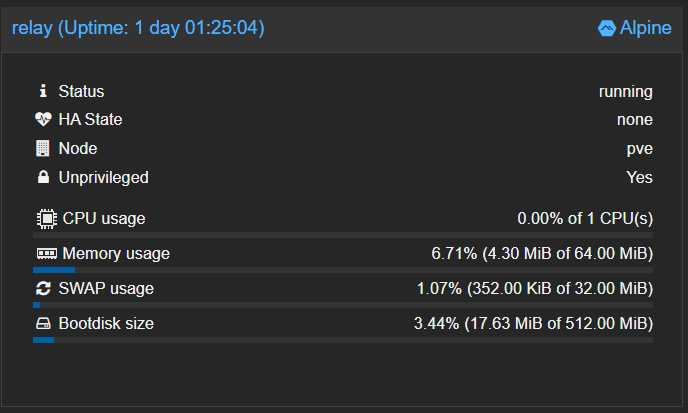
Task: Click the Status info icon
Action: click(x=43, y=91)
